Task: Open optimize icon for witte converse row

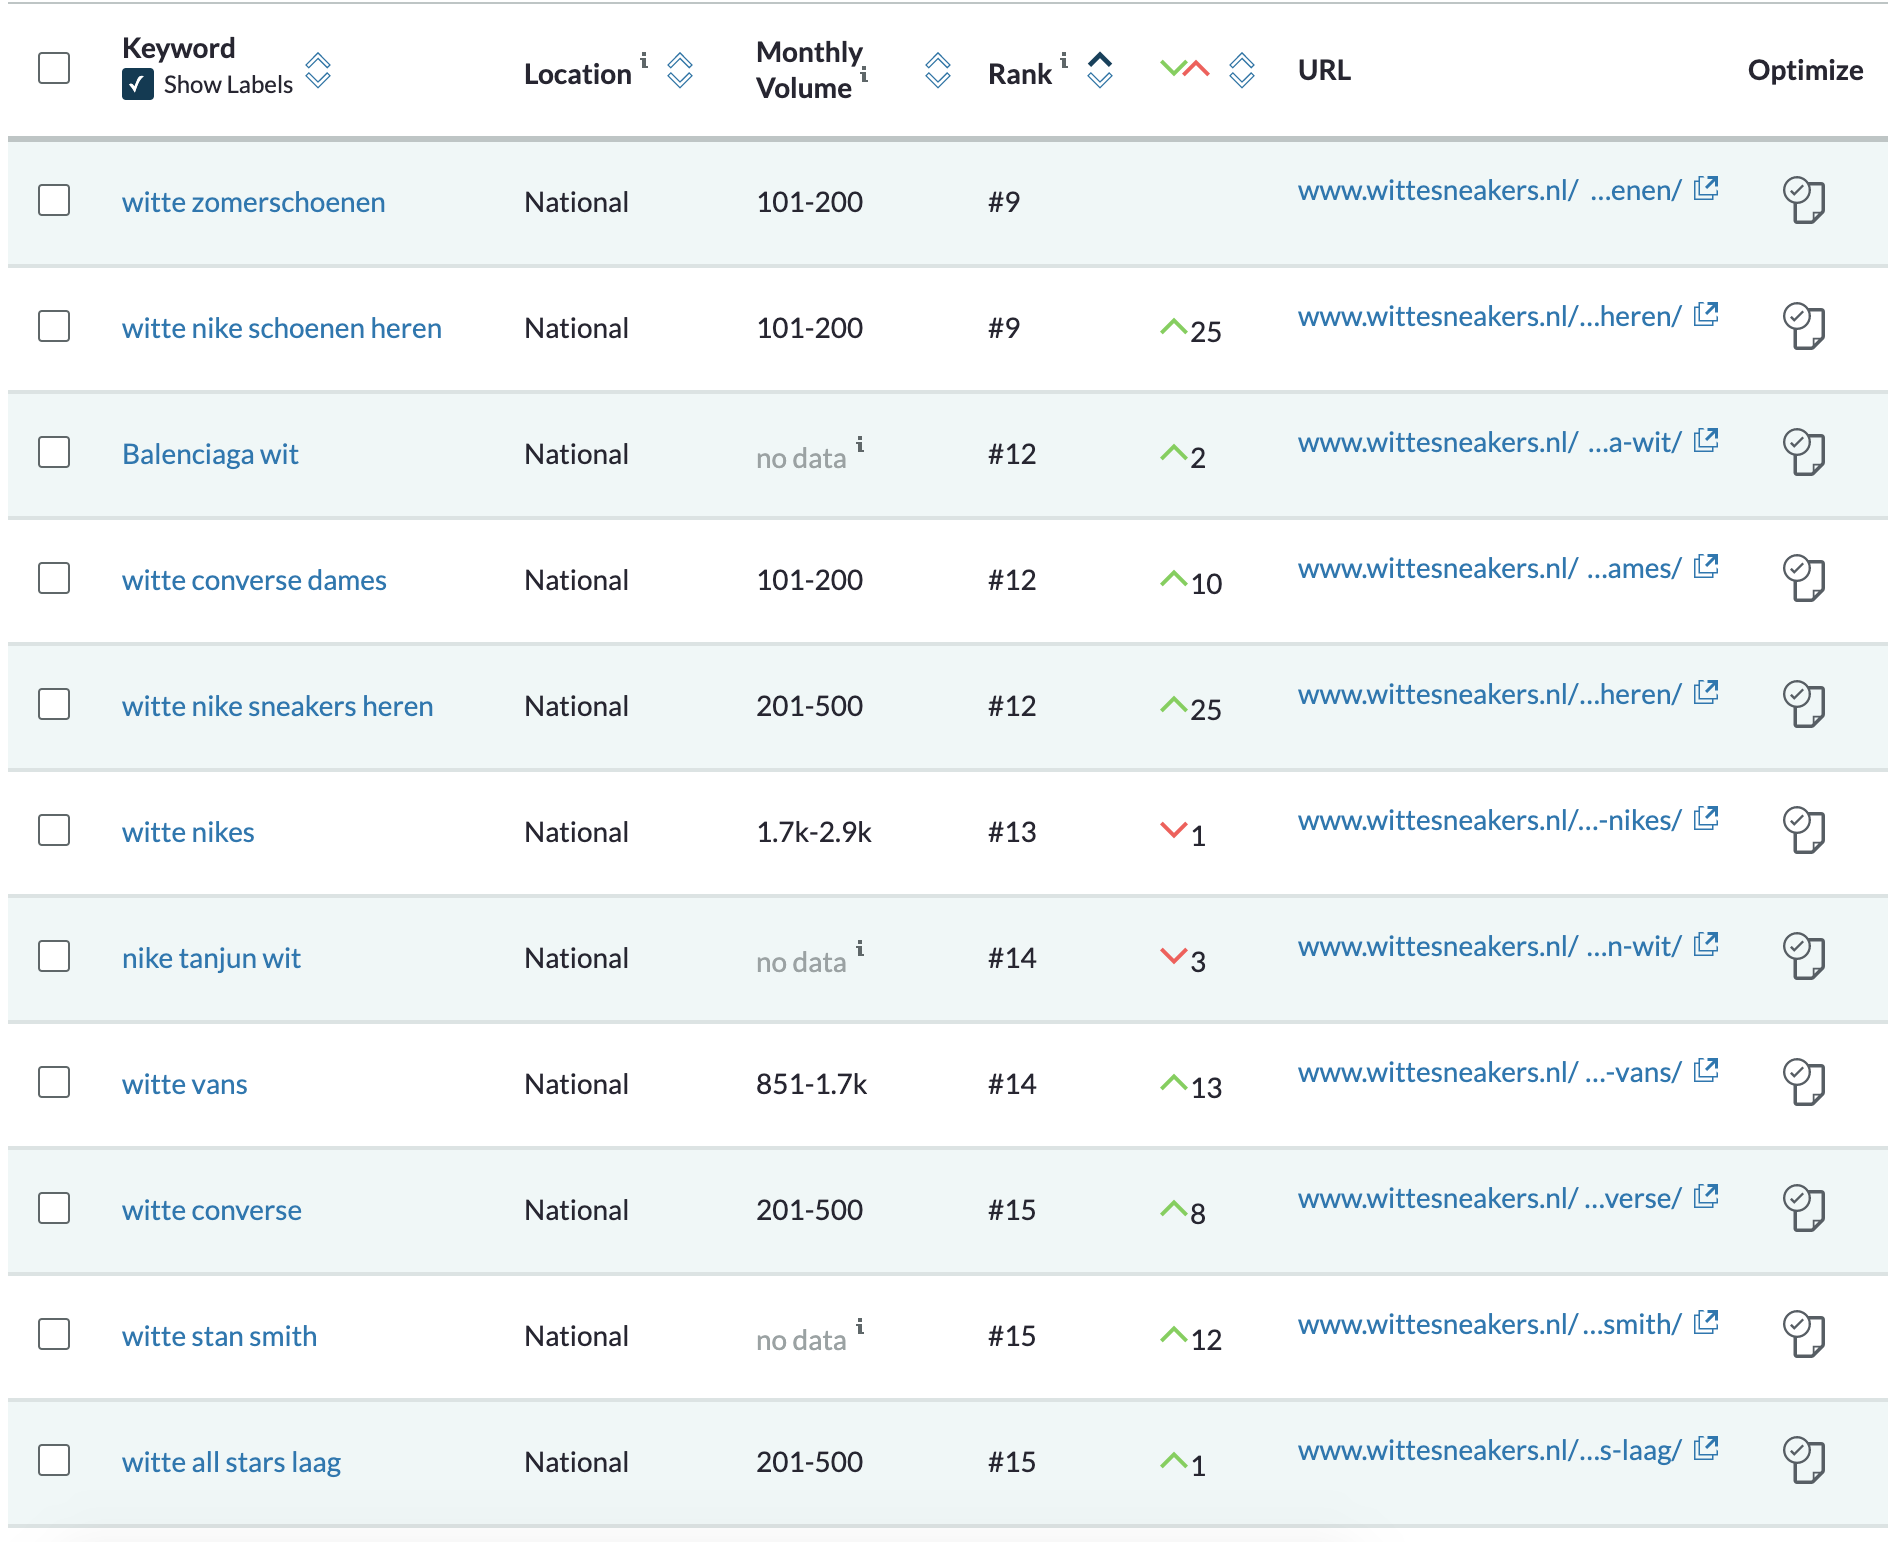Action: (1804, 1208)
